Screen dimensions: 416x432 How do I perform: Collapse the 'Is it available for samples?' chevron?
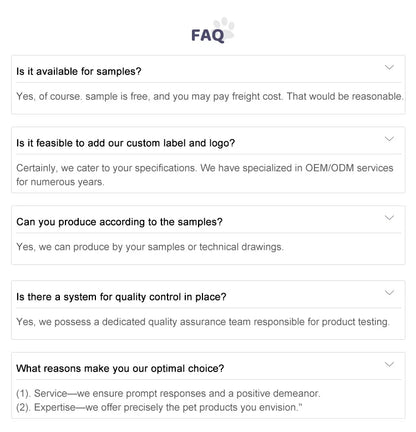389,68
